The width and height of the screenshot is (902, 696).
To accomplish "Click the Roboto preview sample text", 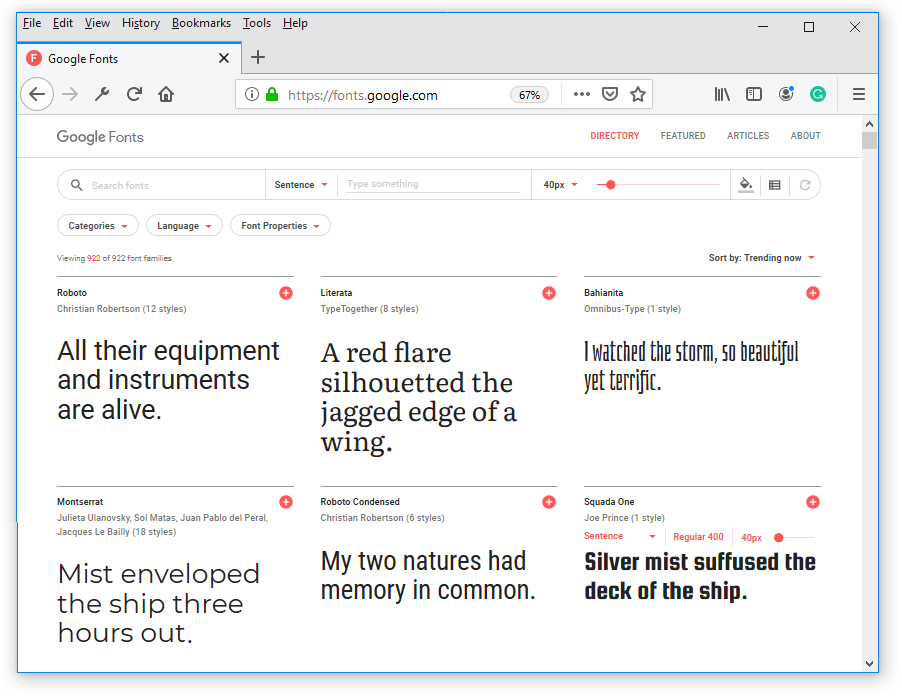I will point(168,380).
